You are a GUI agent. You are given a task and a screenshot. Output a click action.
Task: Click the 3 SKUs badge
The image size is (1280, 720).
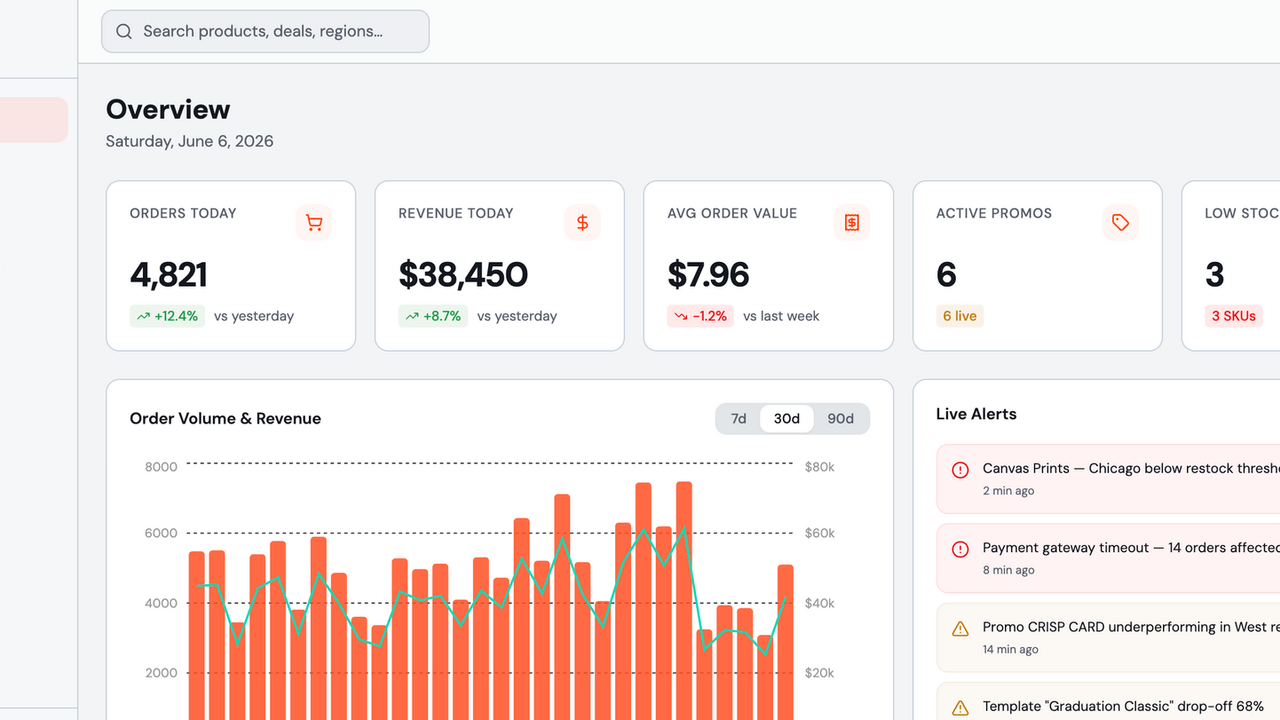pyautogui.click(x=1234, y=316)
